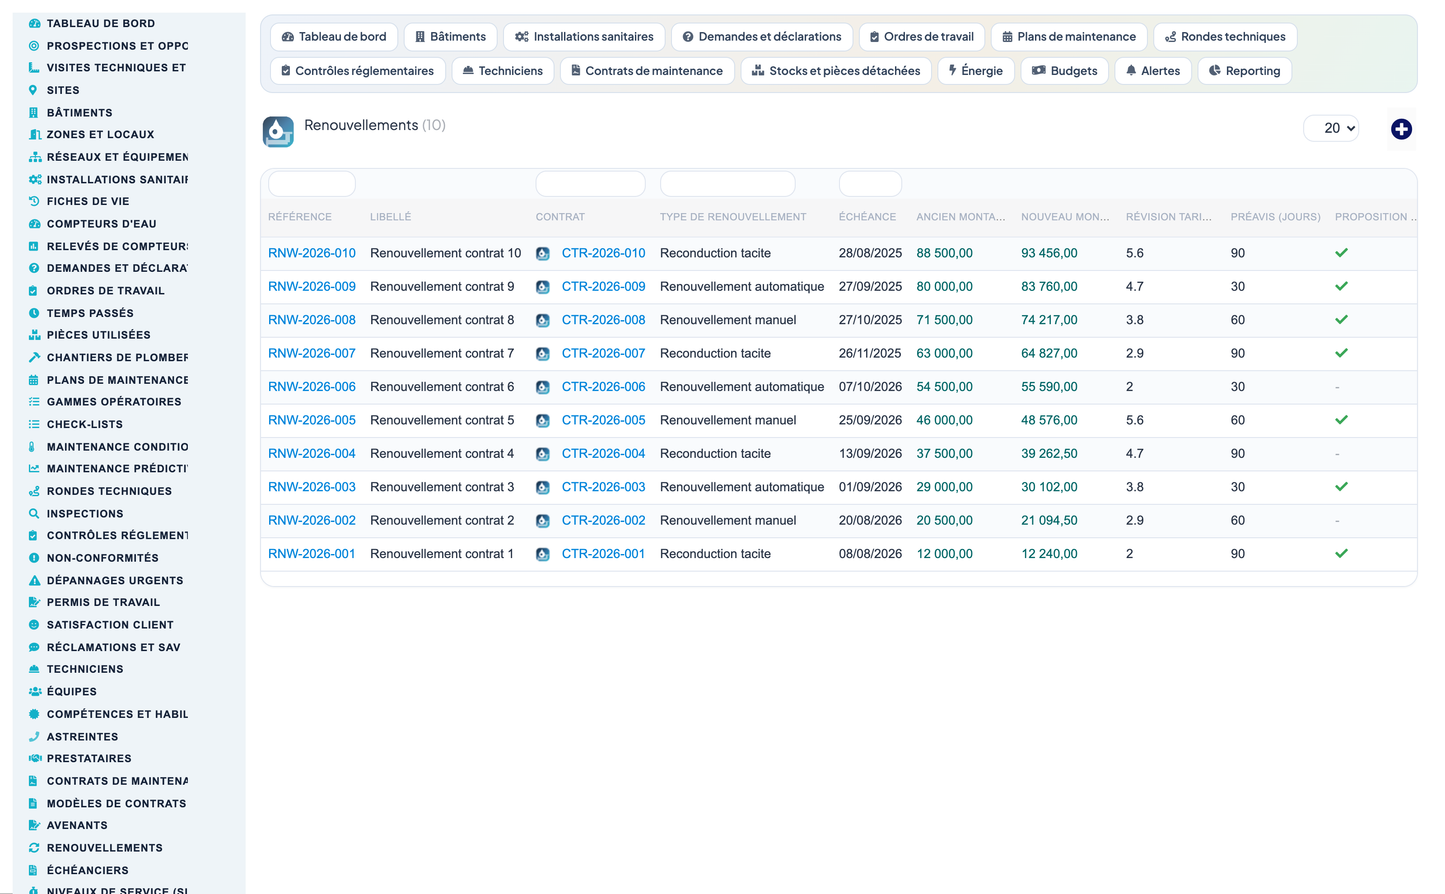This screenshot has height=894, width=1445.
Task: Click the bell icon on Alertes
Action: [x=1131, y=71]
